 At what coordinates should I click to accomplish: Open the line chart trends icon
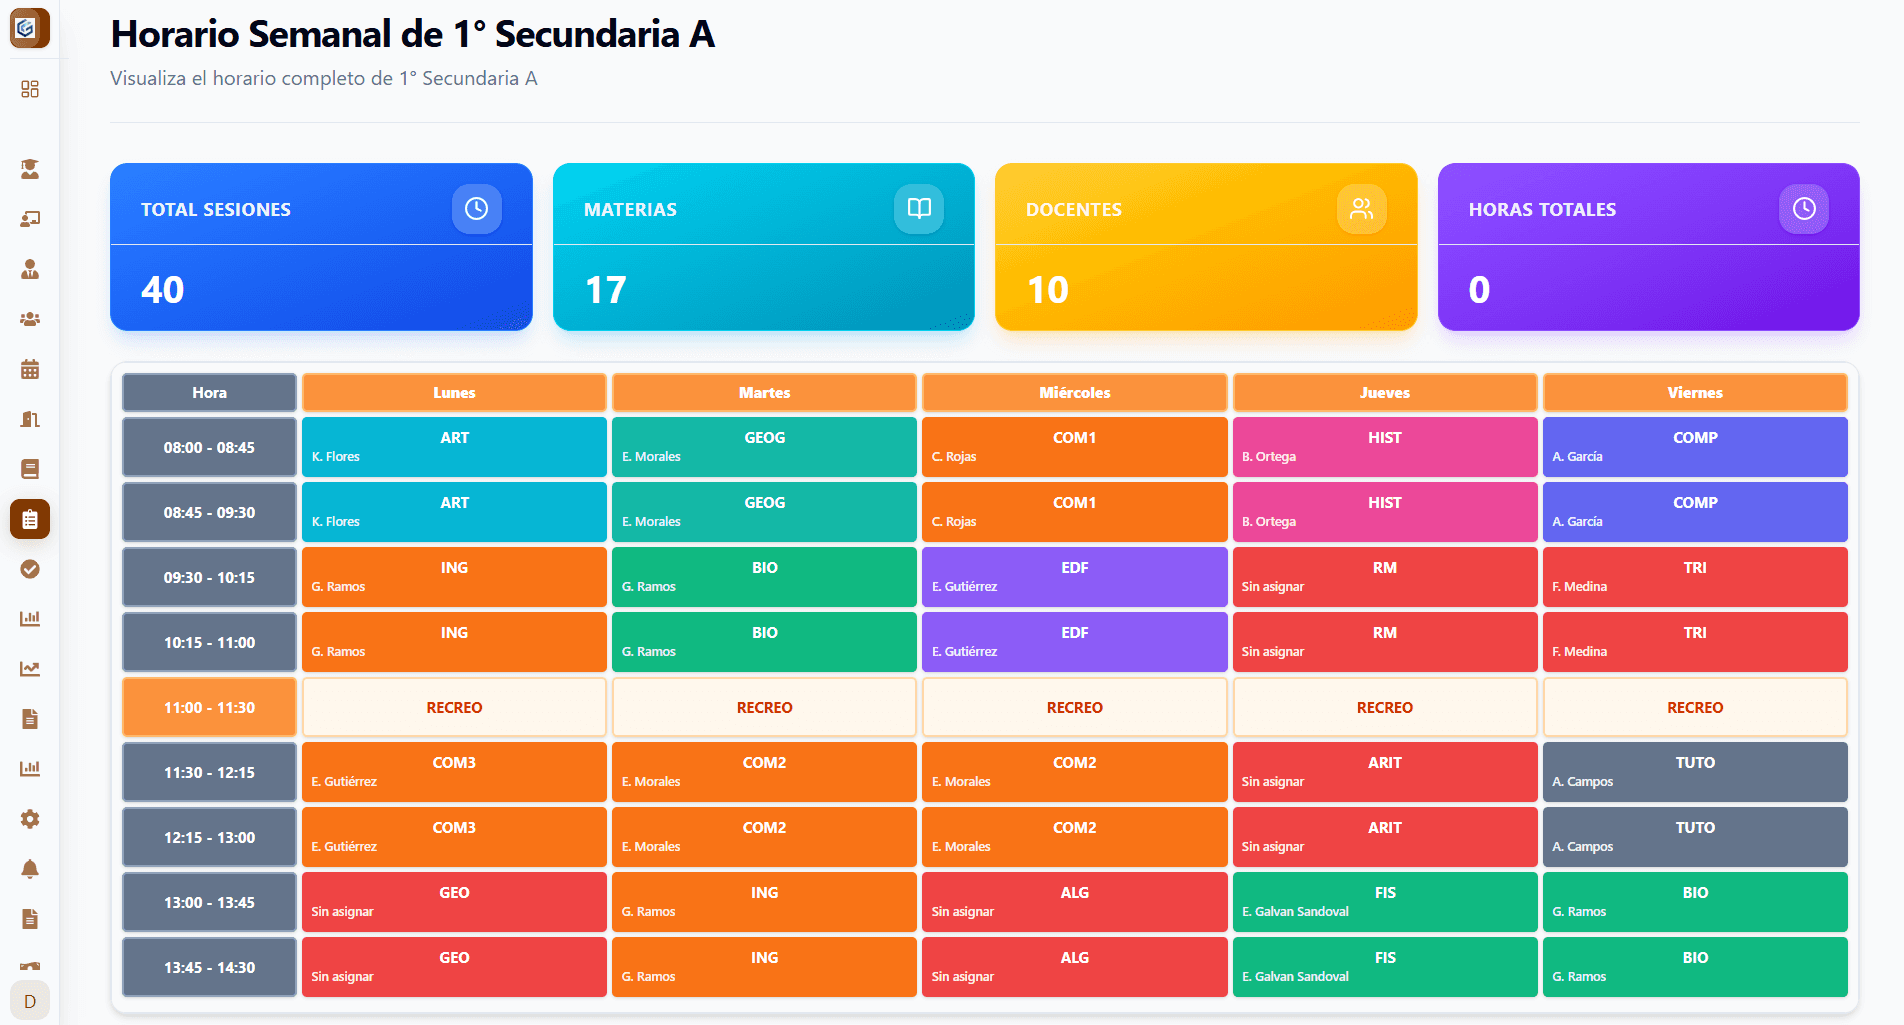30,669
